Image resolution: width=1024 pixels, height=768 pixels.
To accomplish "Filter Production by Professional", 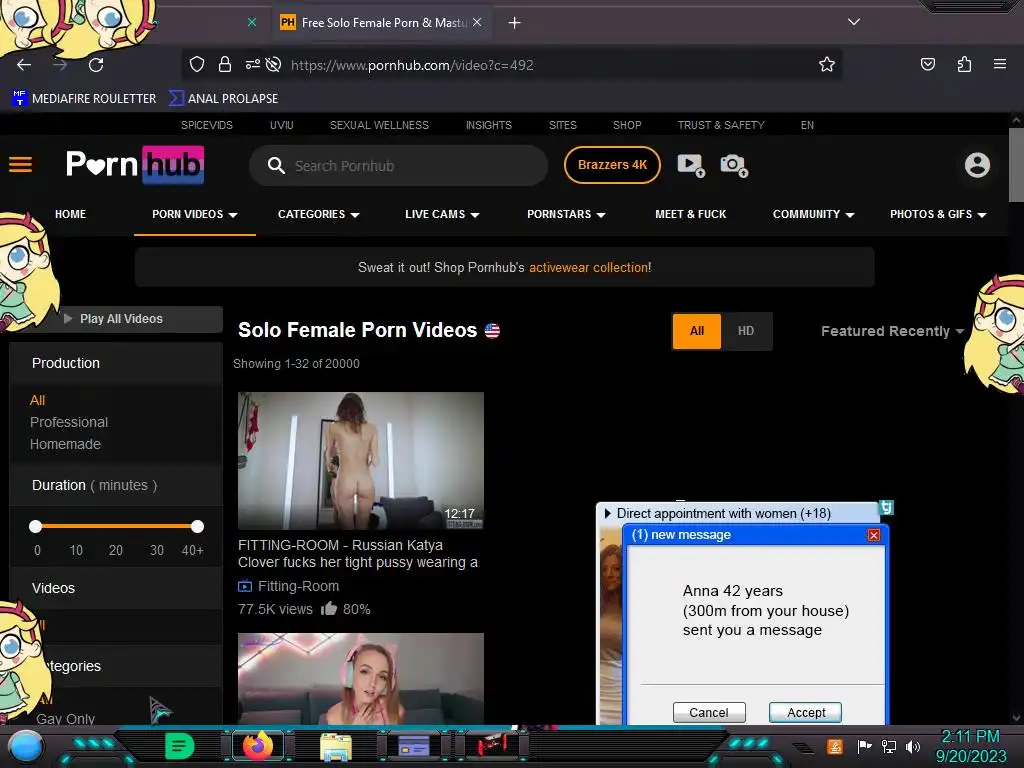I will click(x=69, y=423).
